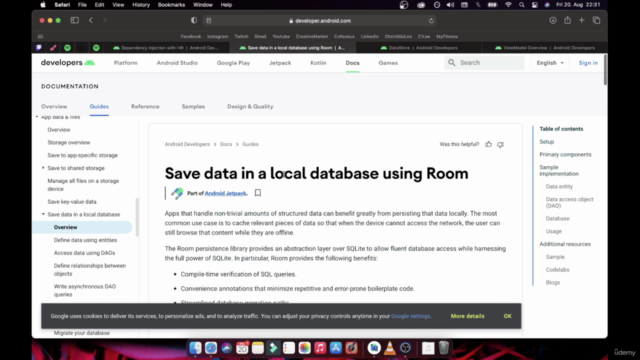The height and width of the screenshot is (360, 640).
Task: Open Access data using DAOs page
Action: (x=84, y=253)
